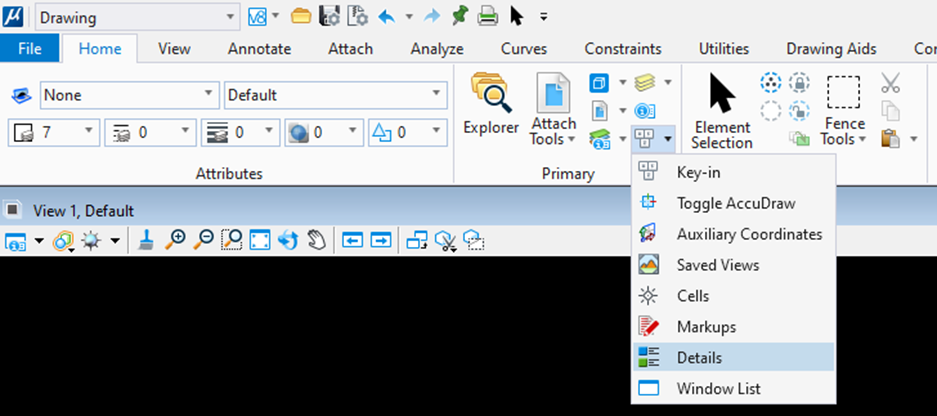Viewport: 937px width, 416px height.
Task: Switch to the View ribbon tab
Action: point(174,48)
